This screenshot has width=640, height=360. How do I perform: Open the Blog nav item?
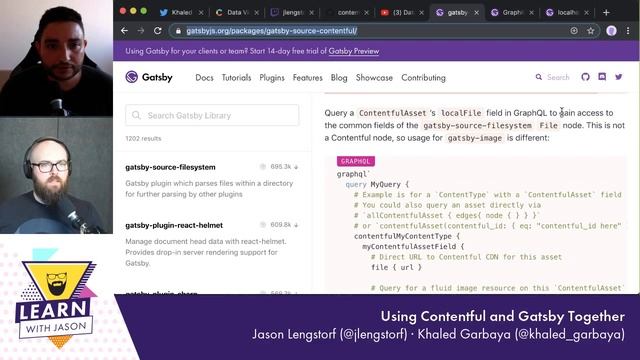coord(339,78)
